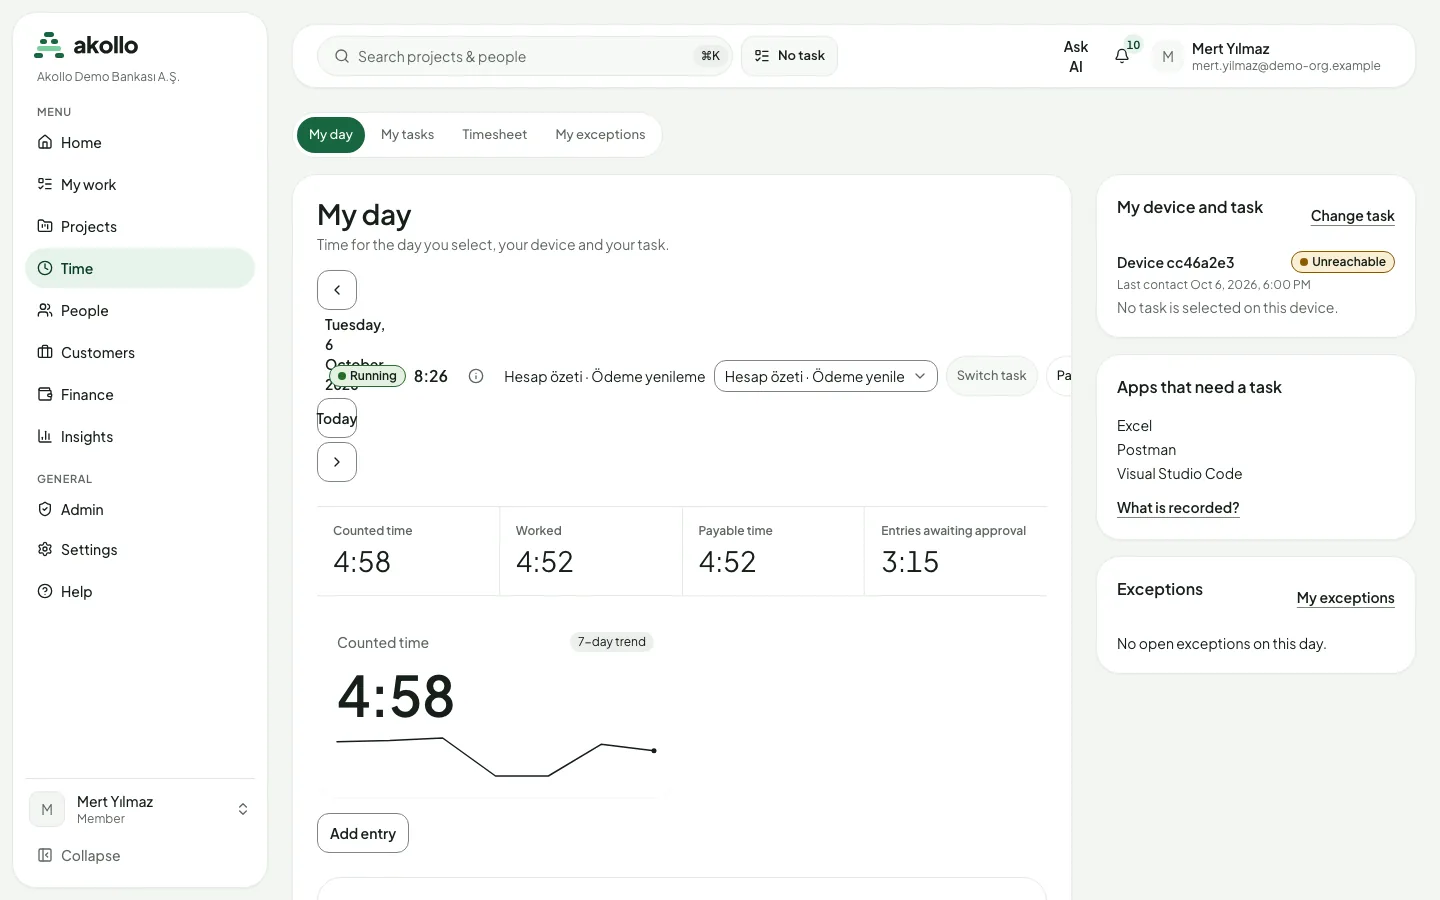Click the Change task link
Viewport: 1440px width, 900px height.
click(1352, 216)
